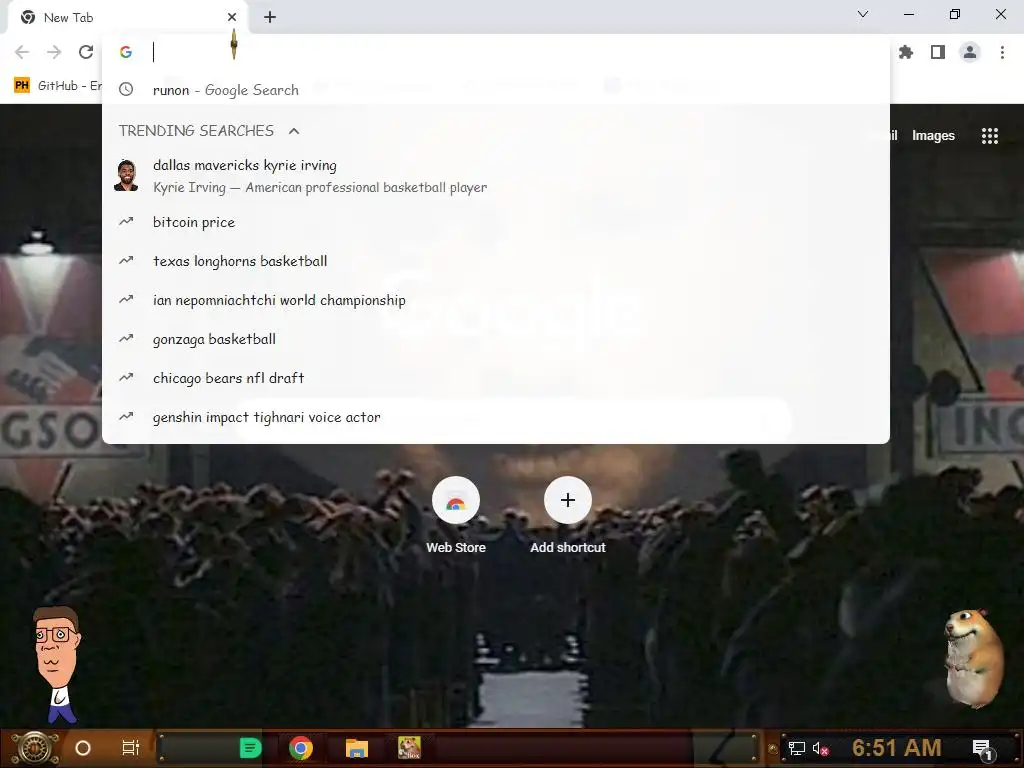Open the Google apps grid

point(989,136)
